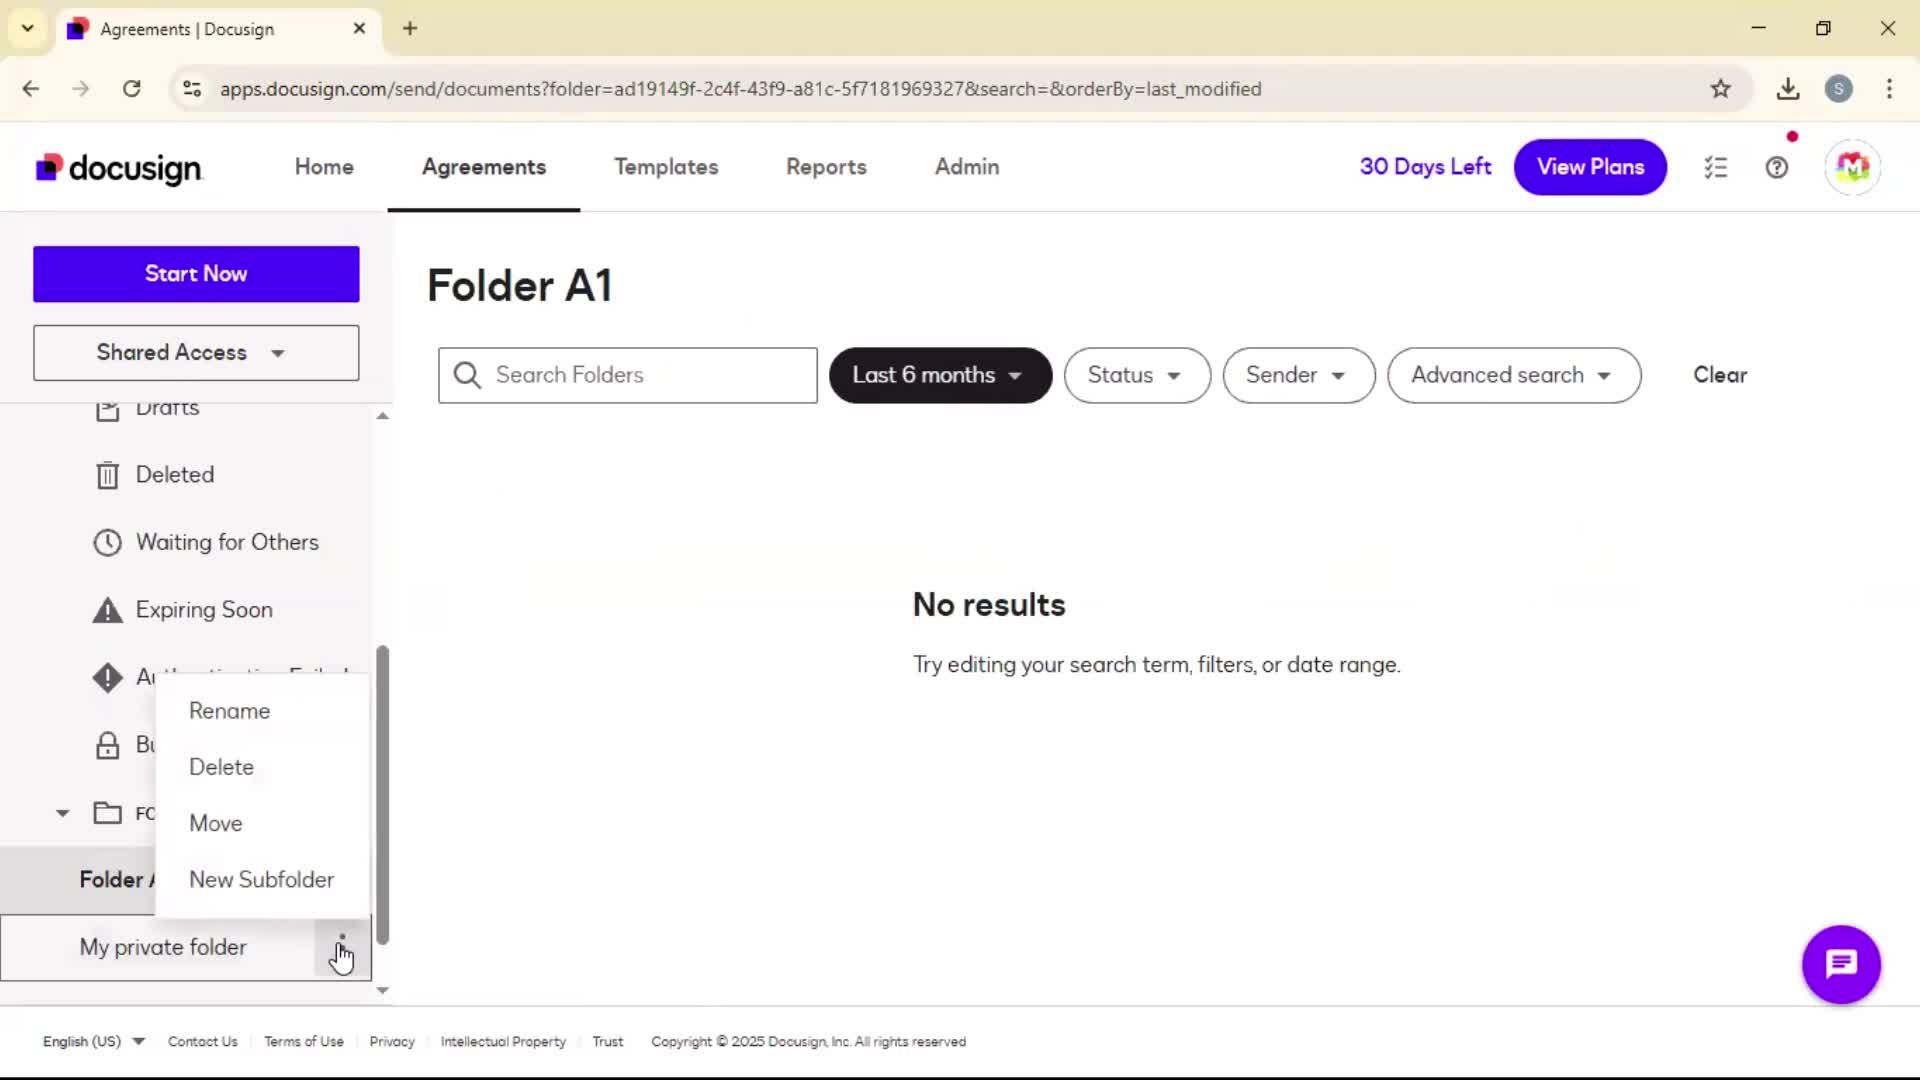Open the English (US) language selector
This screenshot has width=1920, height=1080.
(93, 1041)
